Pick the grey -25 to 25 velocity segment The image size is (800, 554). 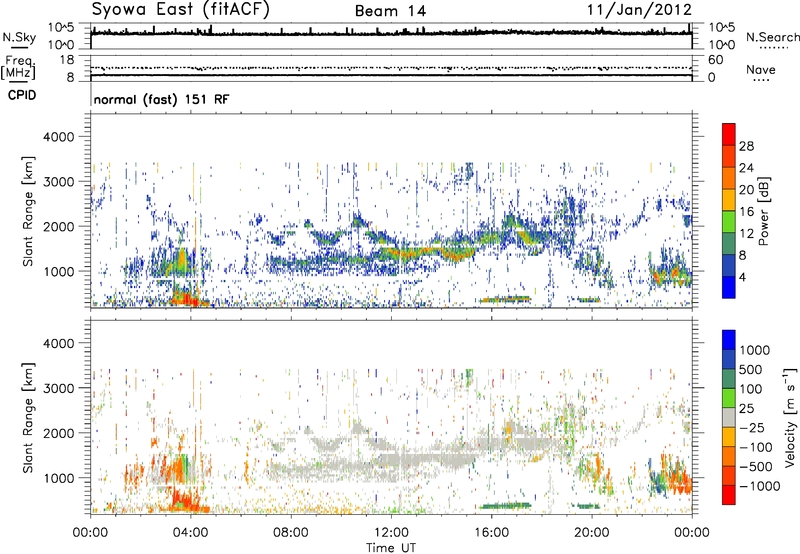(x=729, y=417)
